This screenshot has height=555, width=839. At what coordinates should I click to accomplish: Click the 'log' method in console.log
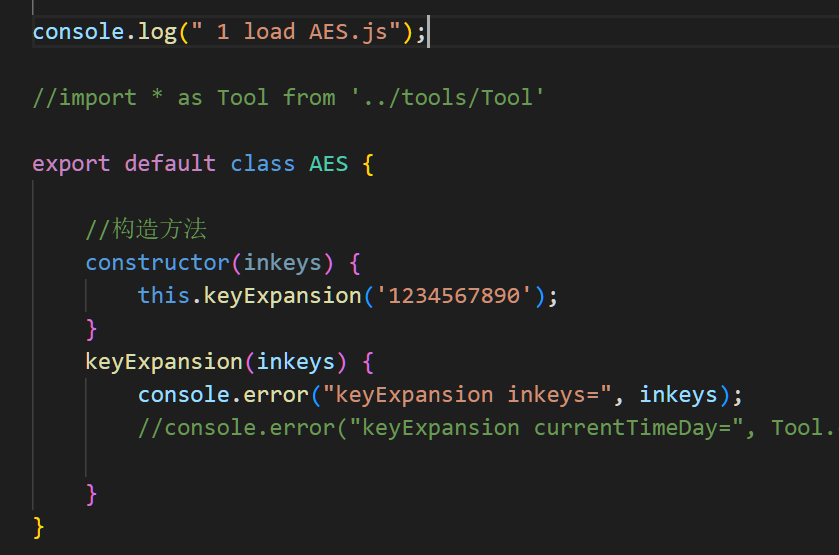[x=158, y=31]
